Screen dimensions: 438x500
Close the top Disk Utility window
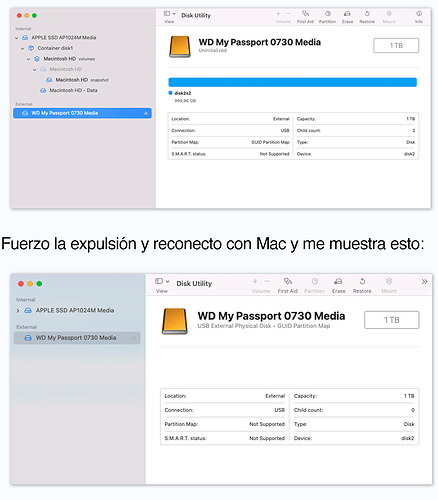pos(19,16)
